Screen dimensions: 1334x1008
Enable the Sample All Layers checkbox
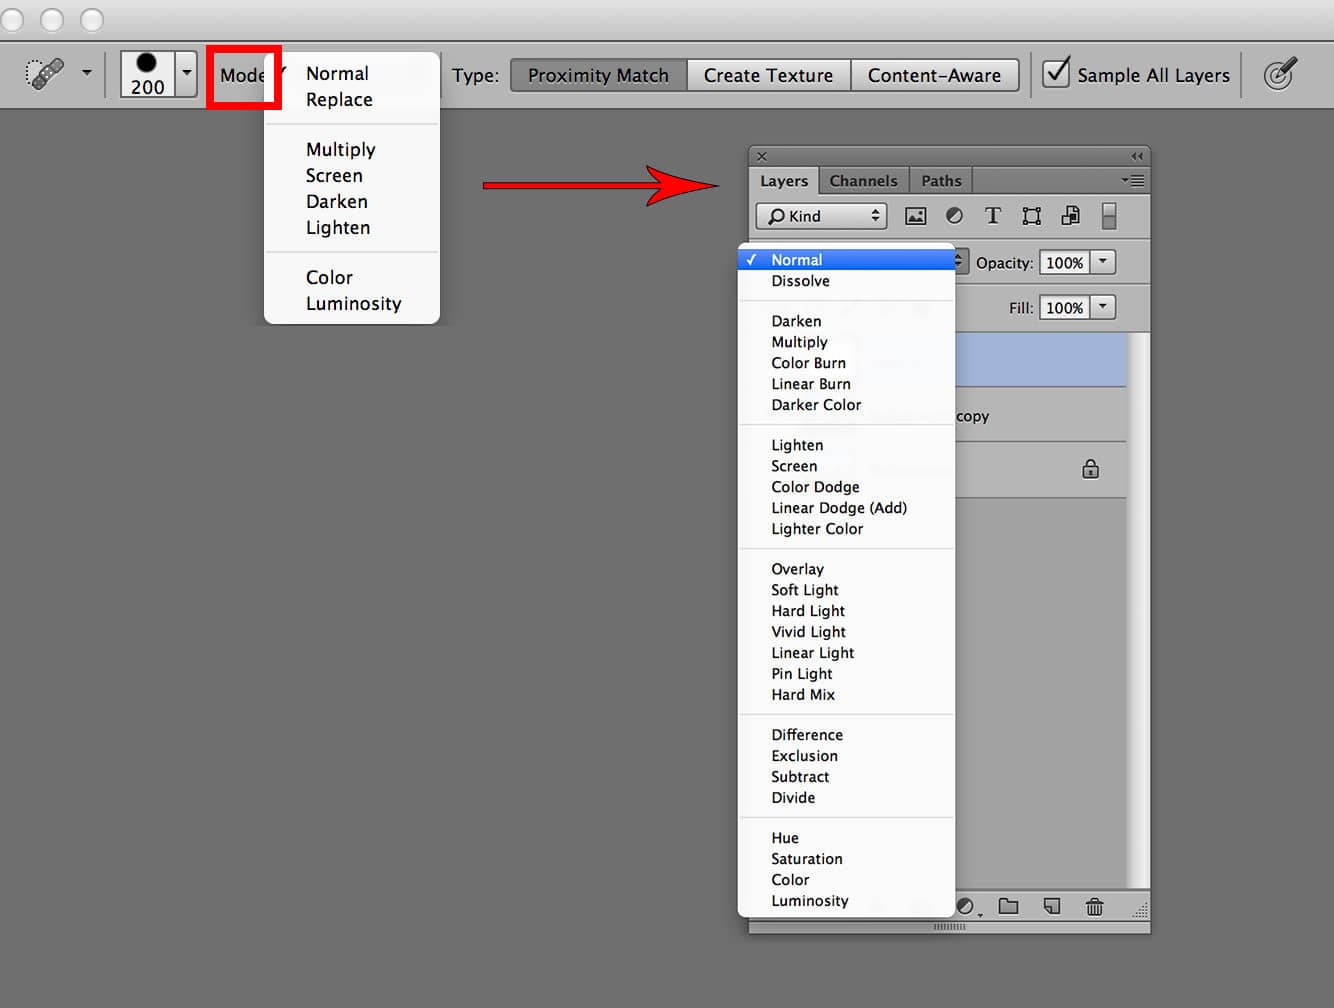[1056, 73]
